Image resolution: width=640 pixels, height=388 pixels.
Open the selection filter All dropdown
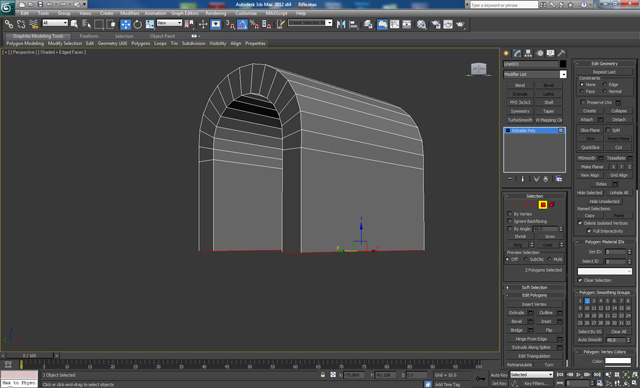(55, 23)
